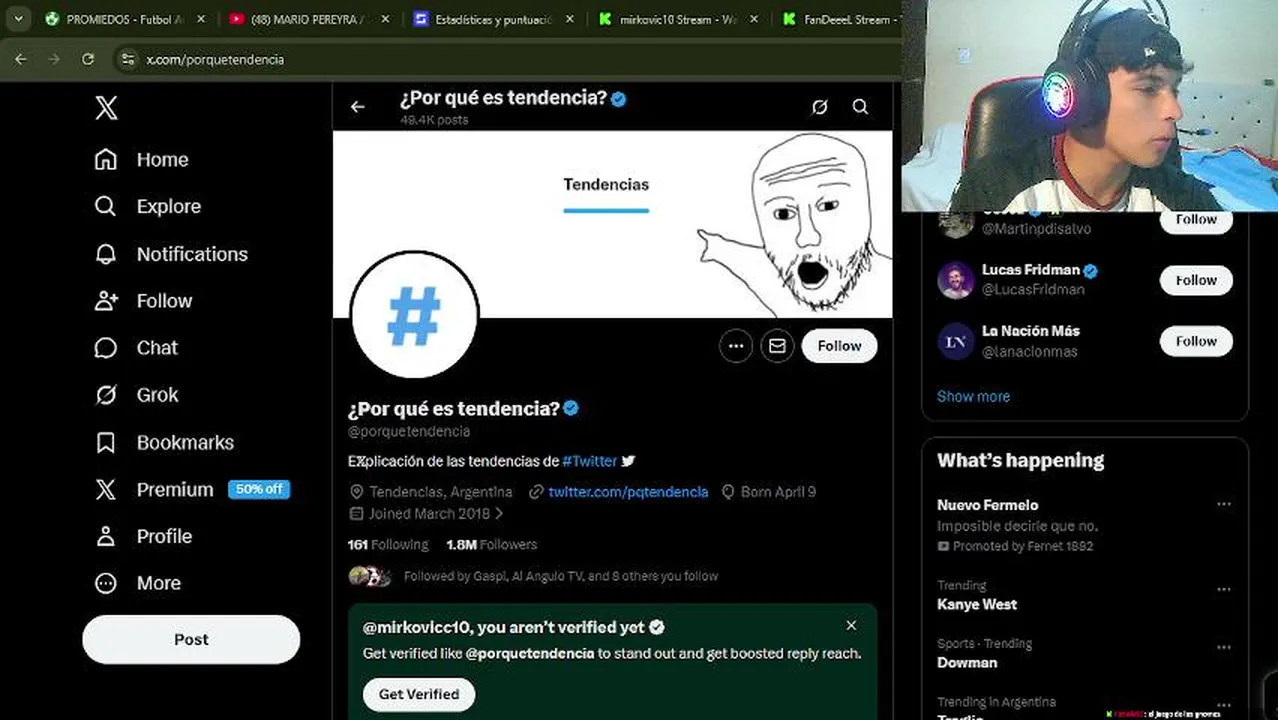
Task: Expand More options in the sidebar
Action: click(x=138, y=583)
